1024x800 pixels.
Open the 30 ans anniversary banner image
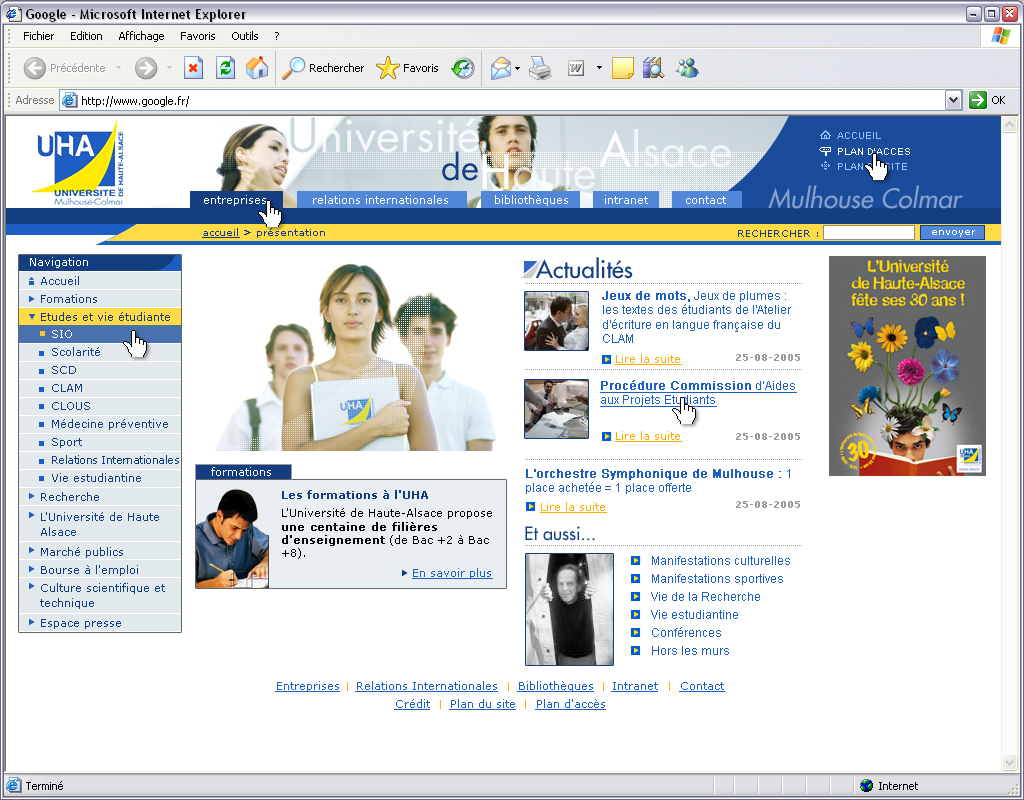[x=907, y=365]
